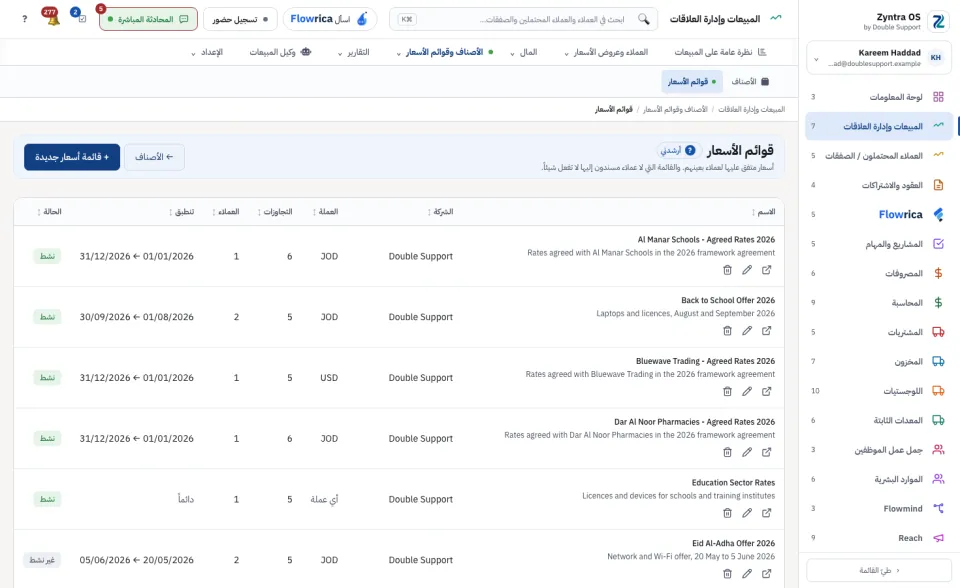Open Flowmind in sidebar
The width and height of the screenshot is (960, 588).
(x=878, y=508)
